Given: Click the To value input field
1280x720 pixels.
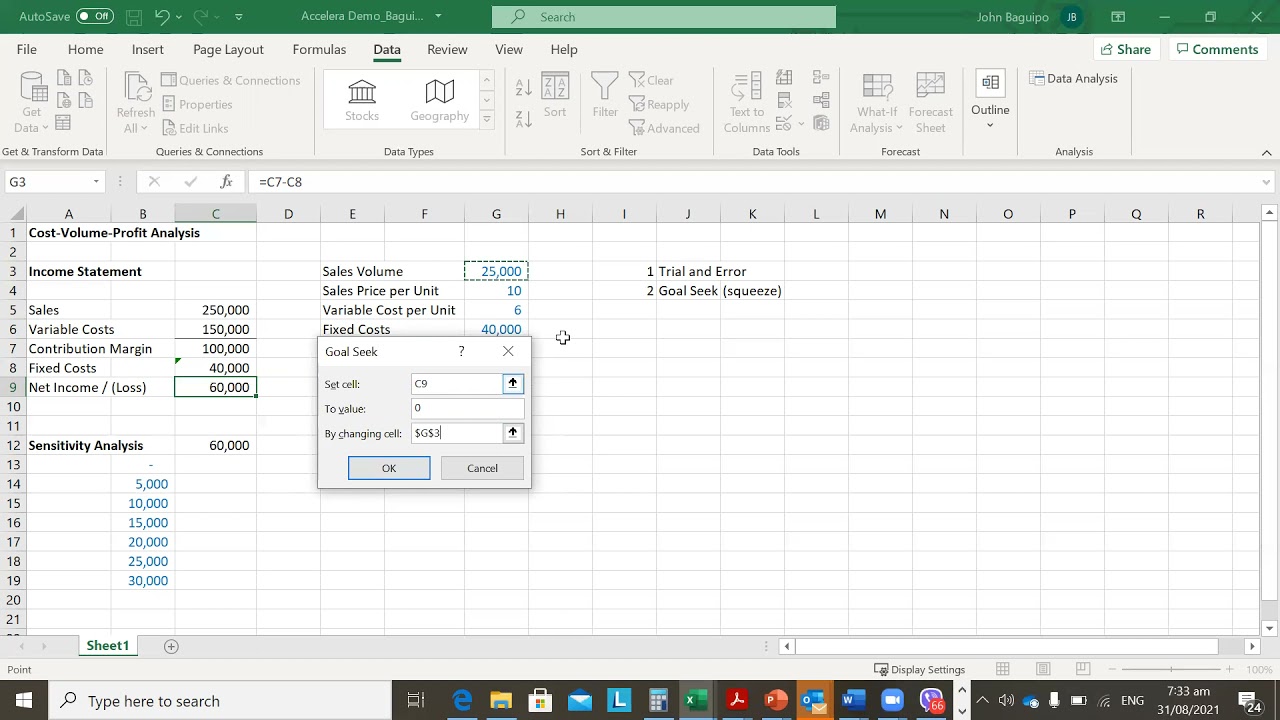Looking at the screenshot, I should [x=467, y=408].
